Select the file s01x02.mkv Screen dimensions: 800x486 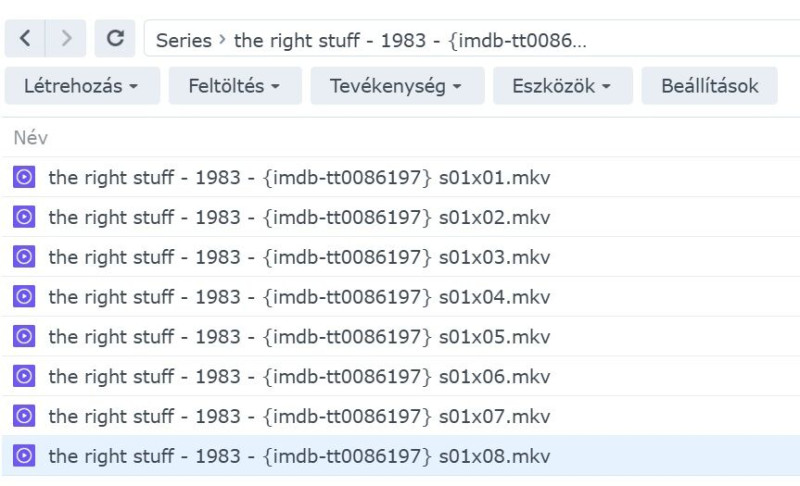(x=401, y=217)
